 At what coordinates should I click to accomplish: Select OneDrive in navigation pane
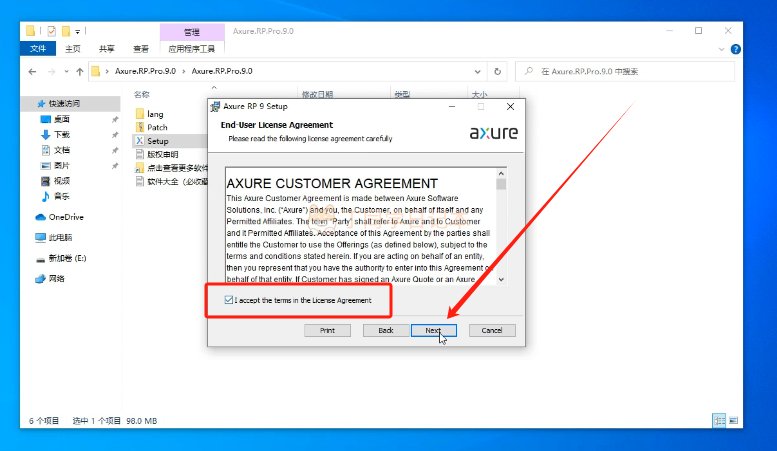(66, 217)
